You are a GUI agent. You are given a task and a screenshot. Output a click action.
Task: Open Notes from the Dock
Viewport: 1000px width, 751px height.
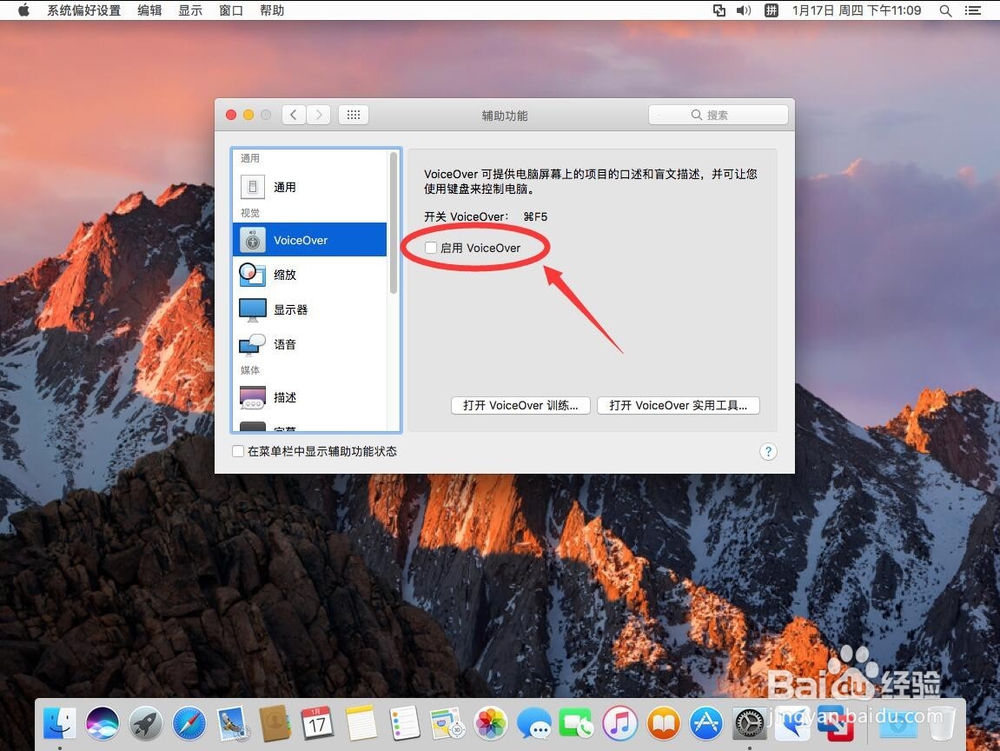[x=361, y=724]
